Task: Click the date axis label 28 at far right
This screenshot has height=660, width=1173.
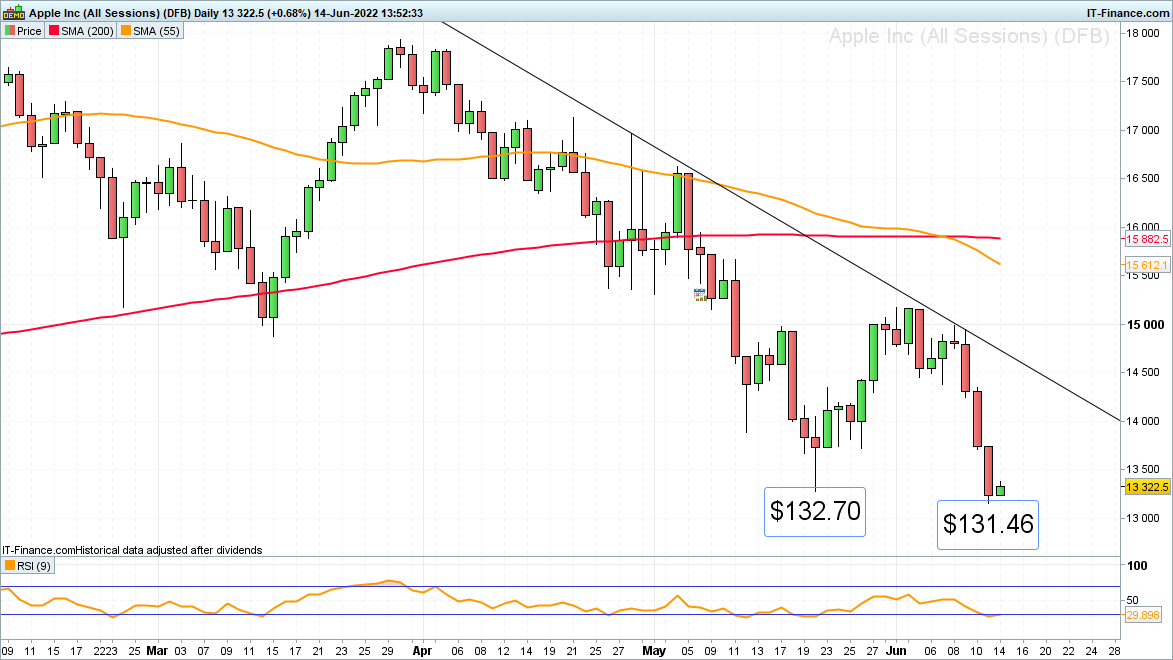Action: tap(1113, 651)
